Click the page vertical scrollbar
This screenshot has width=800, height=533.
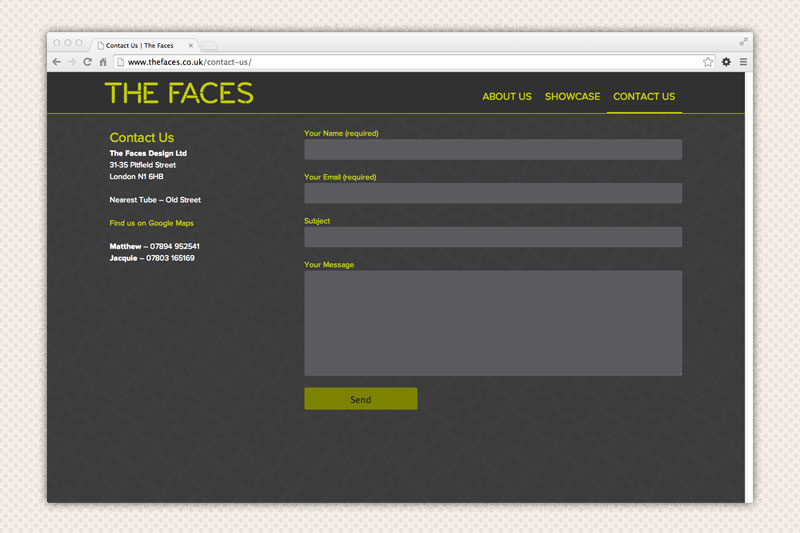click(x=748, y=287)
